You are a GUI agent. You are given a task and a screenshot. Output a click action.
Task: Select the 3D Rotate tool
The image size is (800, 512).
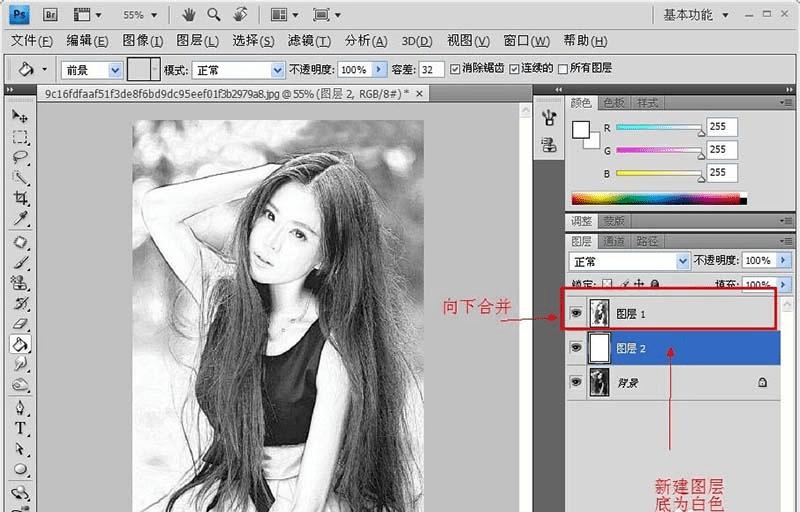coord(20,493)
